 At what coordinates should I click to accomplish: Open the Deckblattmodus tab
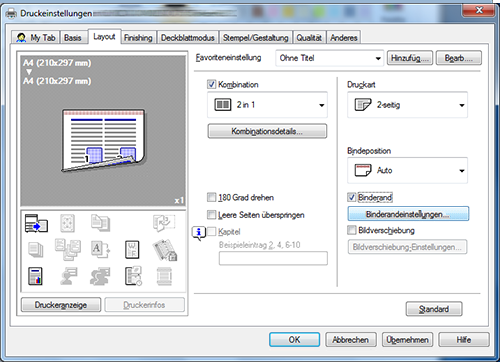[x=188, y=38]
